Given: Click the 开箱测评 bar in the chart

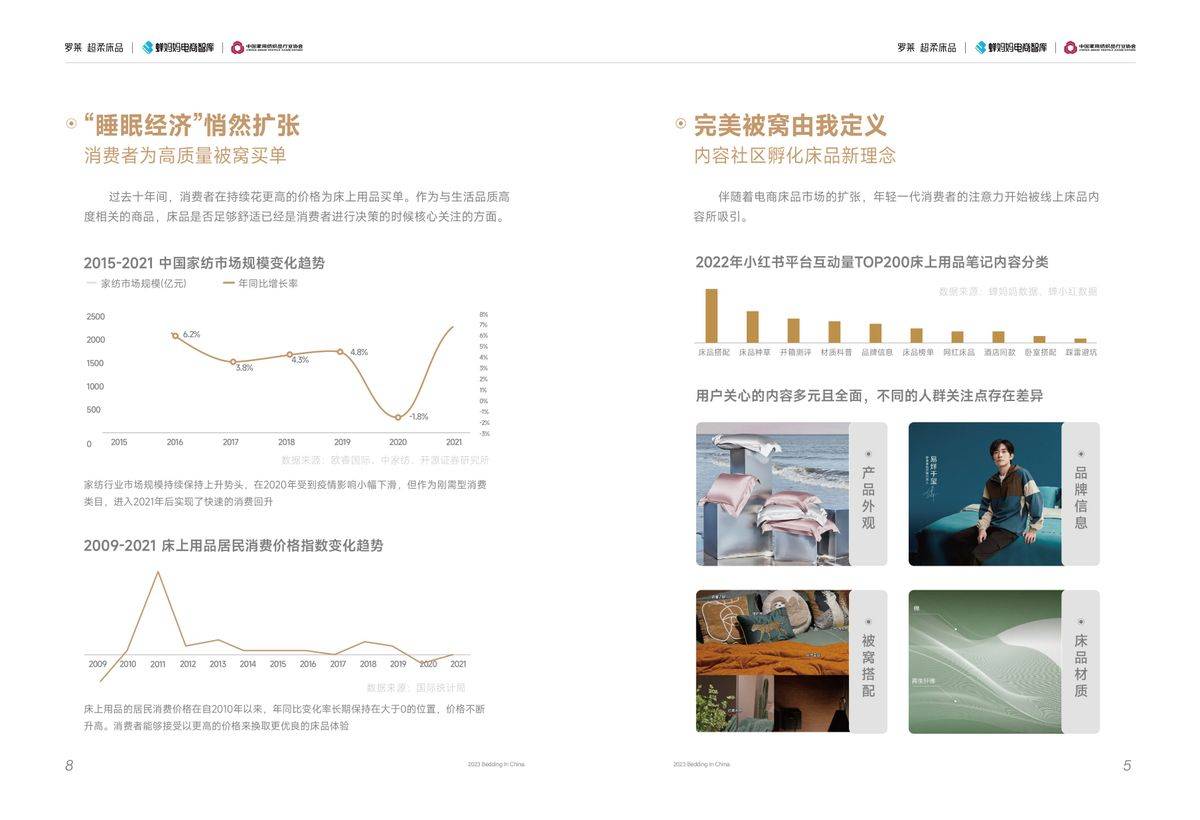Looking at the screenshot, I should [794, 331].
